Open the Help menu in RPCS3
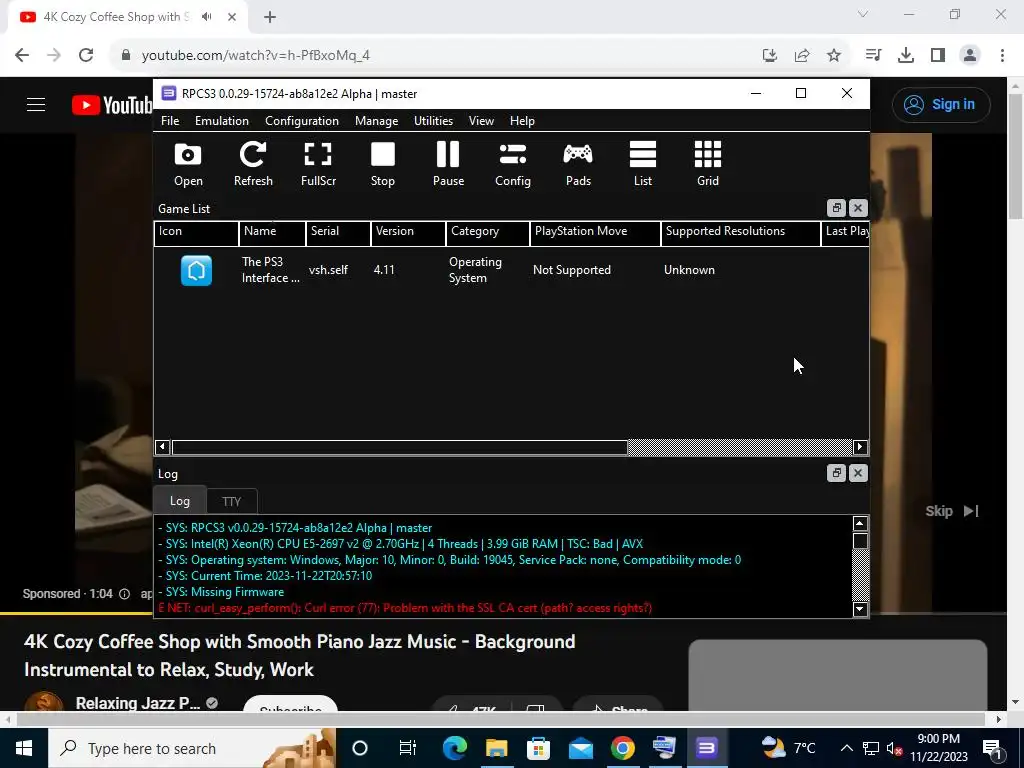 (x=522, y=121)
